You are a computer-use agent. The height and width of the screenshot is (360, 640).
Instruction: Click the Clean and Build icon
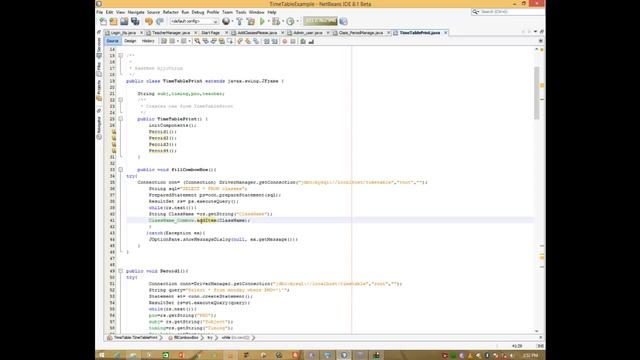tap(251, 21)
